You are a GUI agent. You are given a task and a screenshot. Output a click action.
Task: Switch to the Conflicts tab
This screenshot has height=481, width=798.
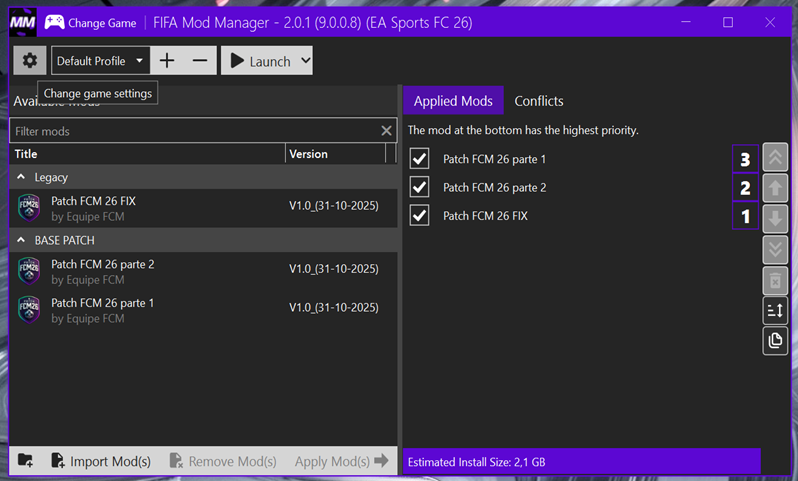[539, 101]
